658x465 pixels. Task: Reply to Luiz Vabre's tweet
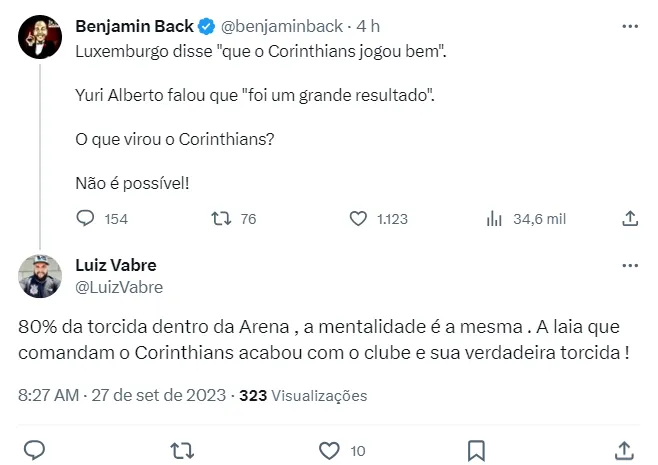coord(34,448)
